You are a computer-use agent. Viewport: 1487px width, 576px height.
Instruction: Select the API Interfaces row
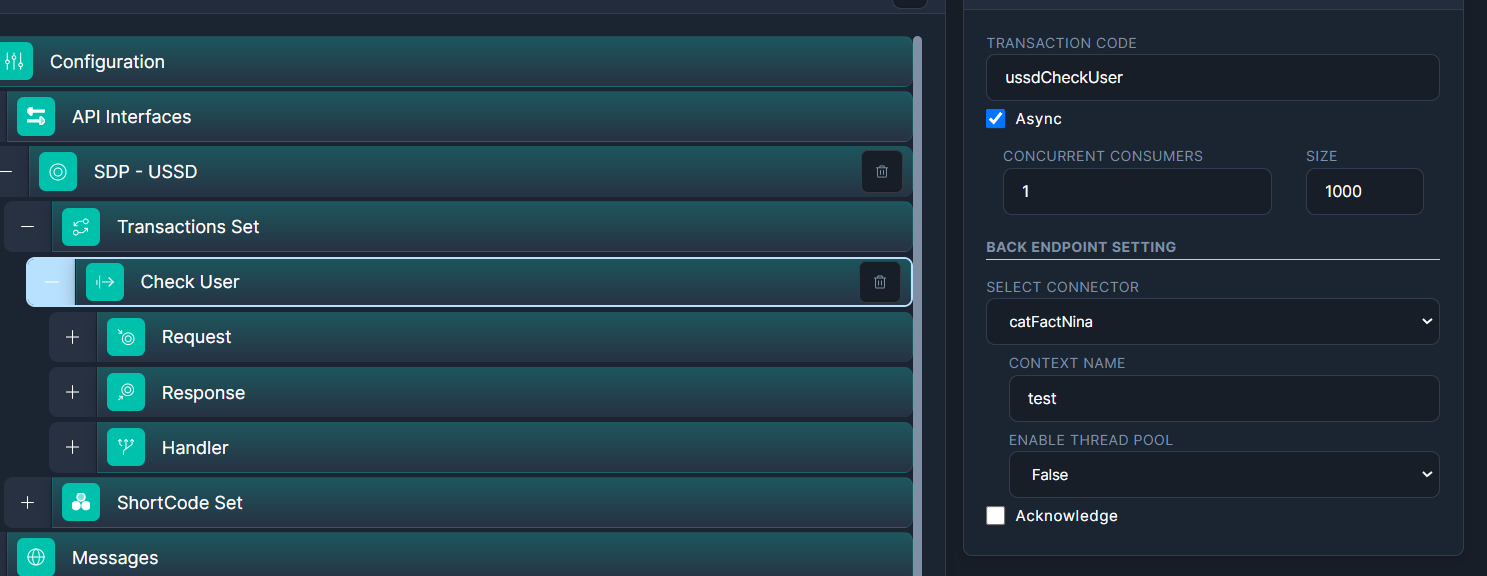460,117
